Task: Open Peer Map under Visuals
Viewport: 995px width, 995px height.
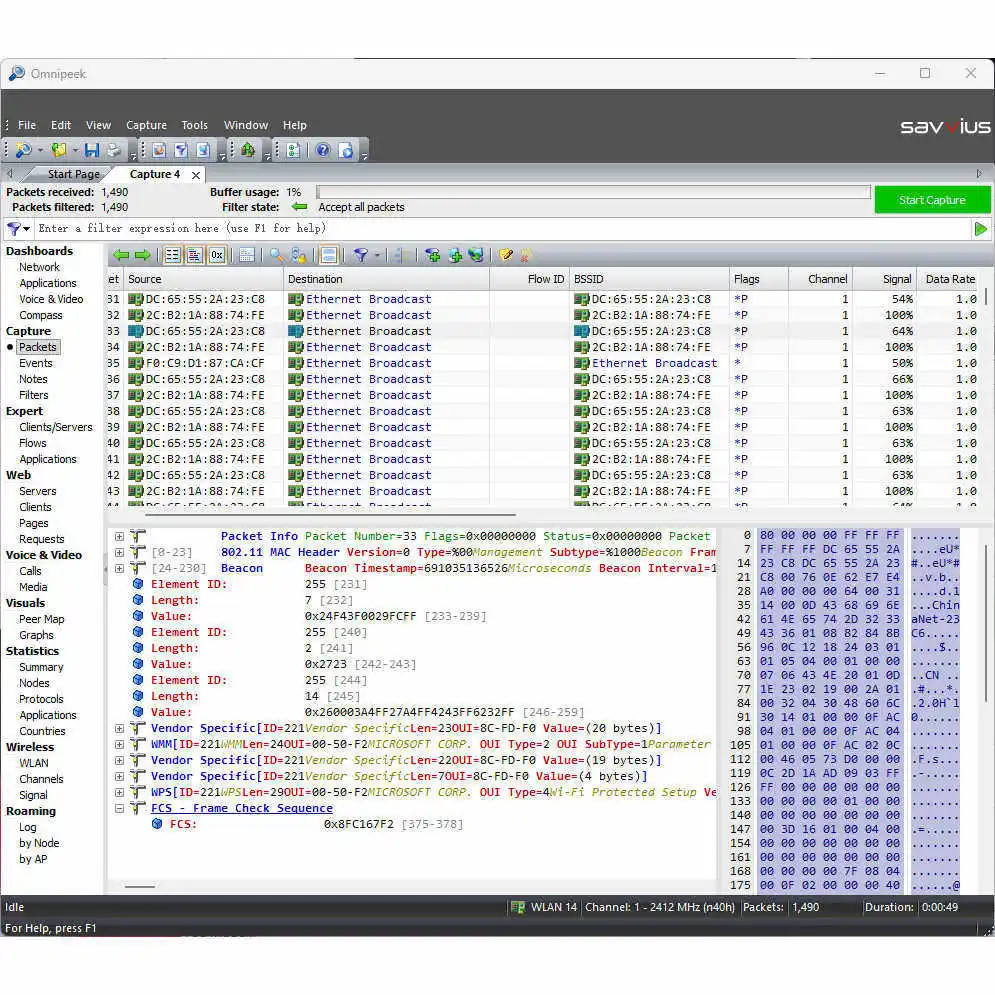Action: point(42,619)
